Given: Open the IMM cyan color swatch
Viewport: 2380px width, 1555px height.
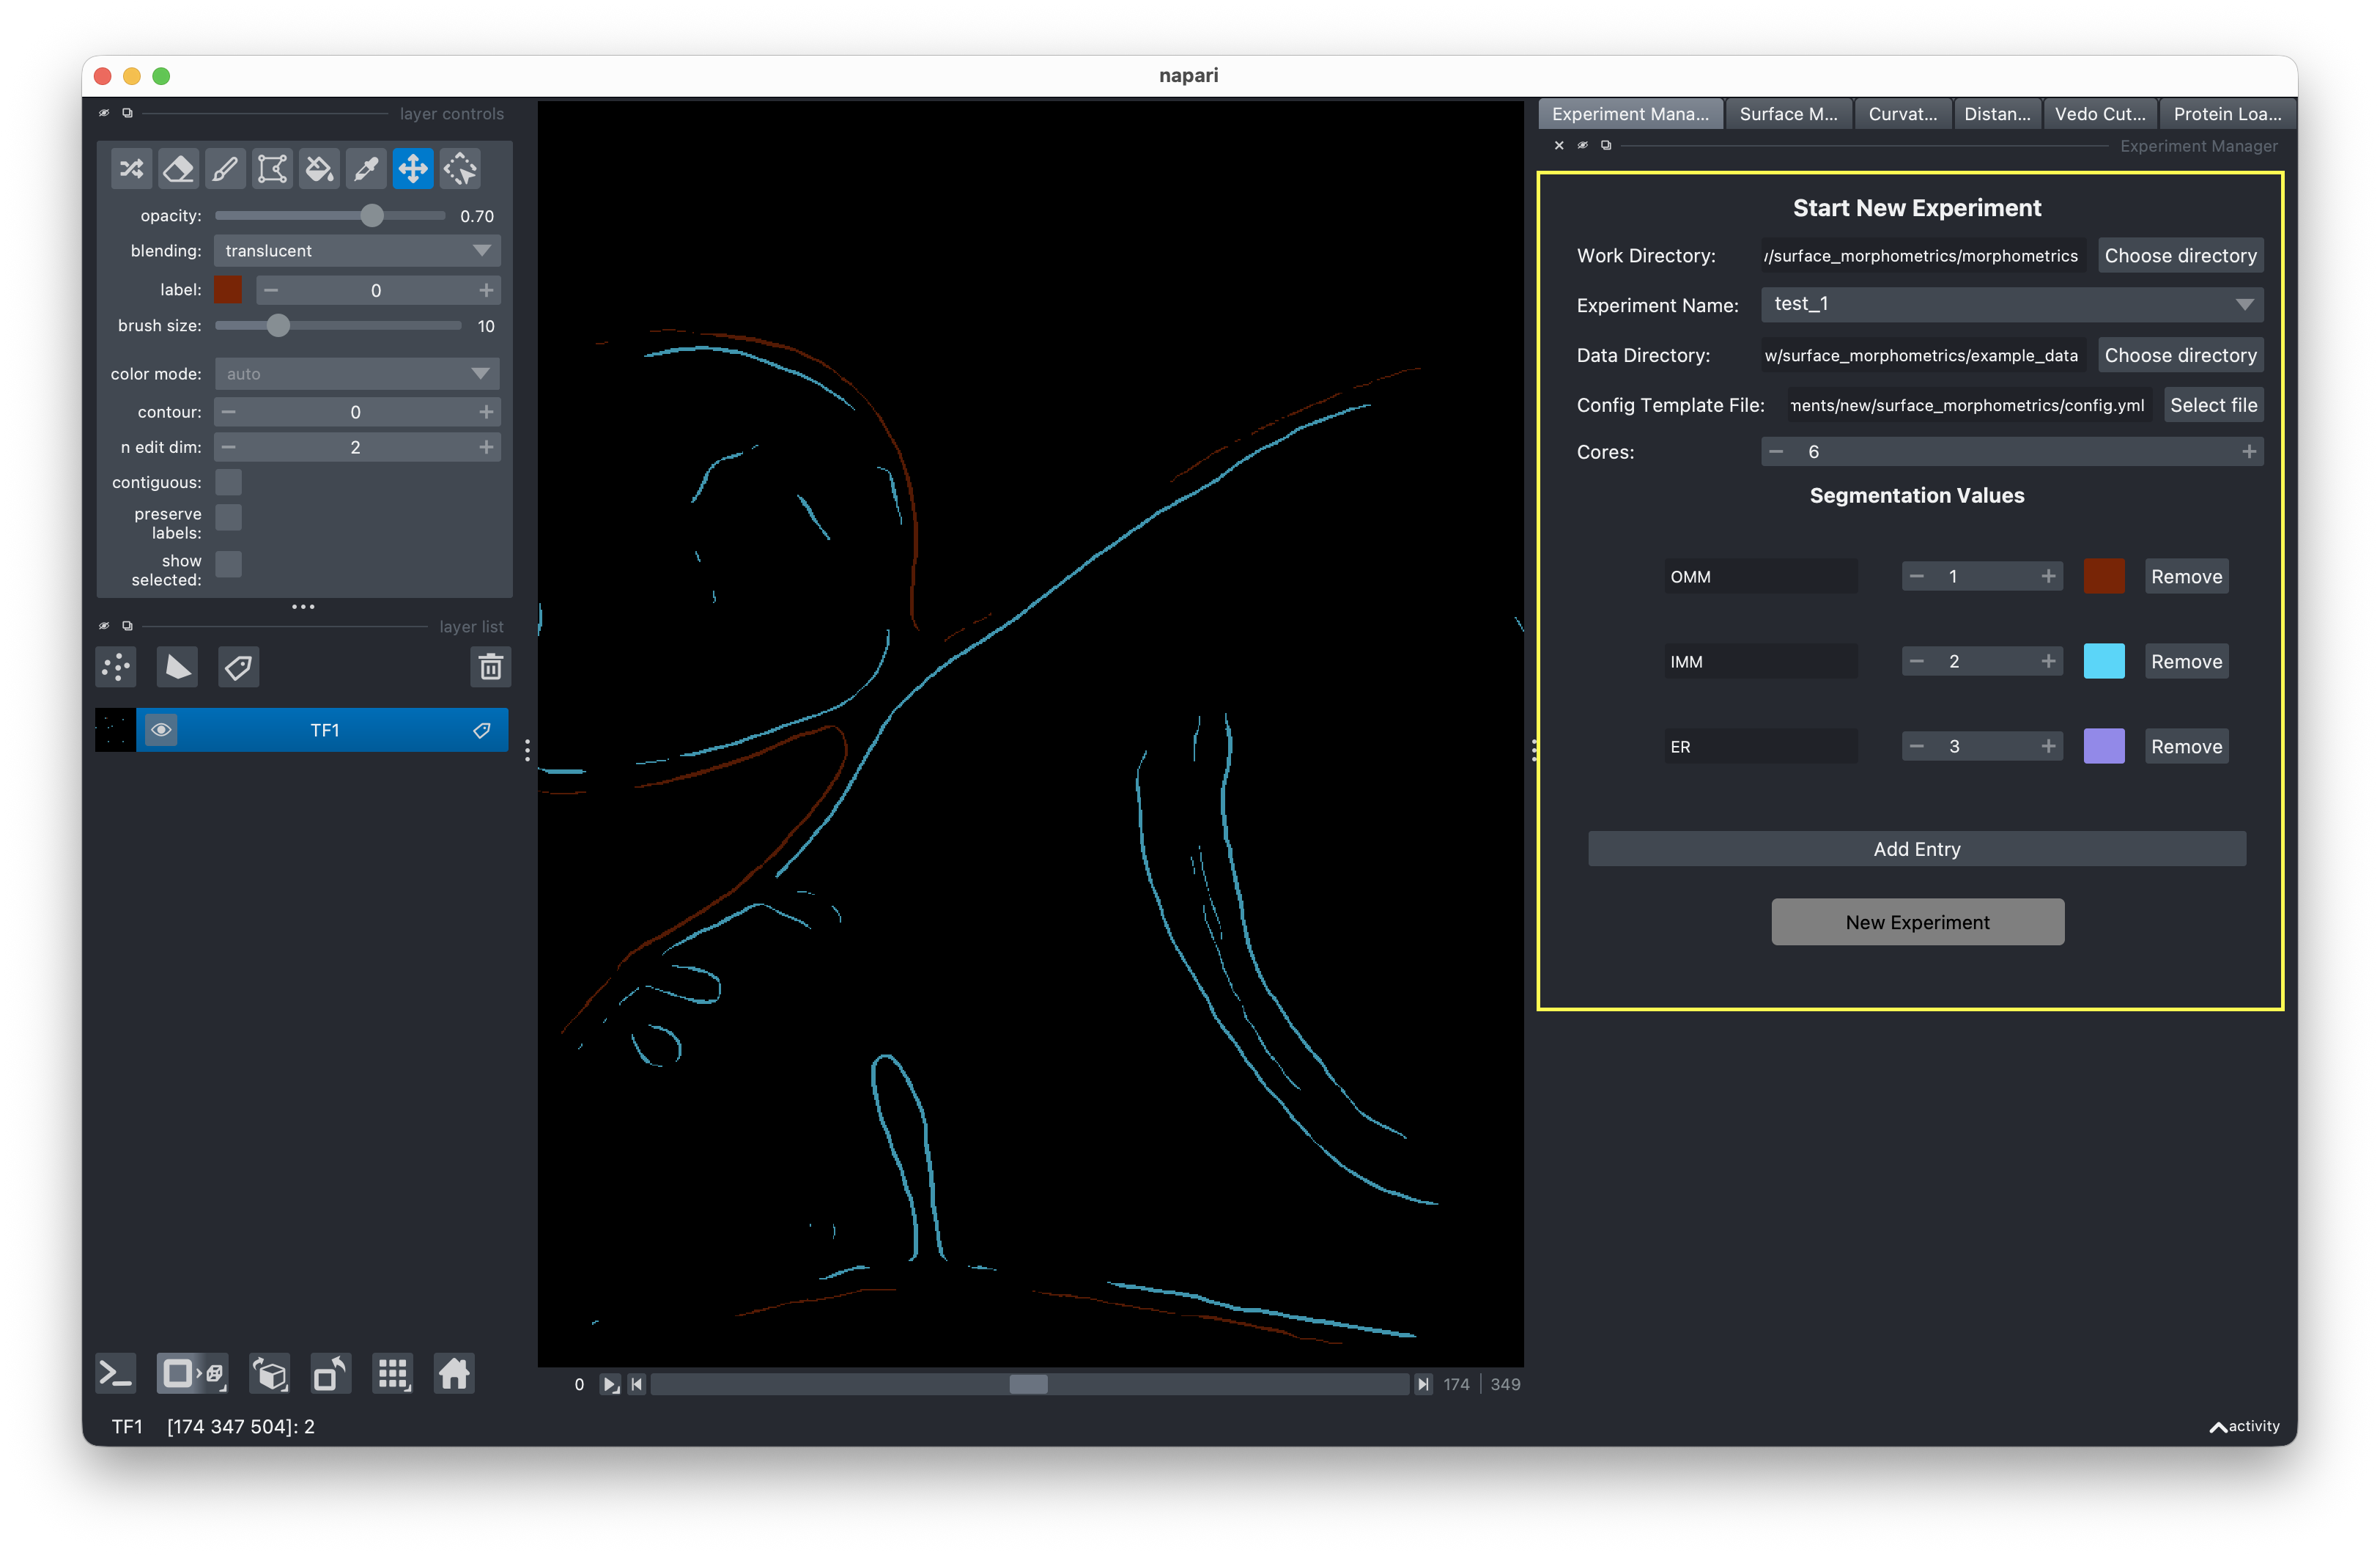Looking at the screenshot, I should pos(2103,661).
